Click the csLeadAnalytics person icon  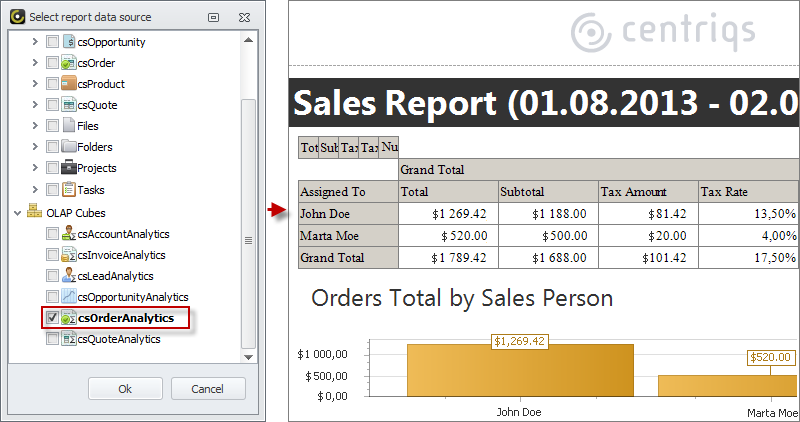pos(68,276)
